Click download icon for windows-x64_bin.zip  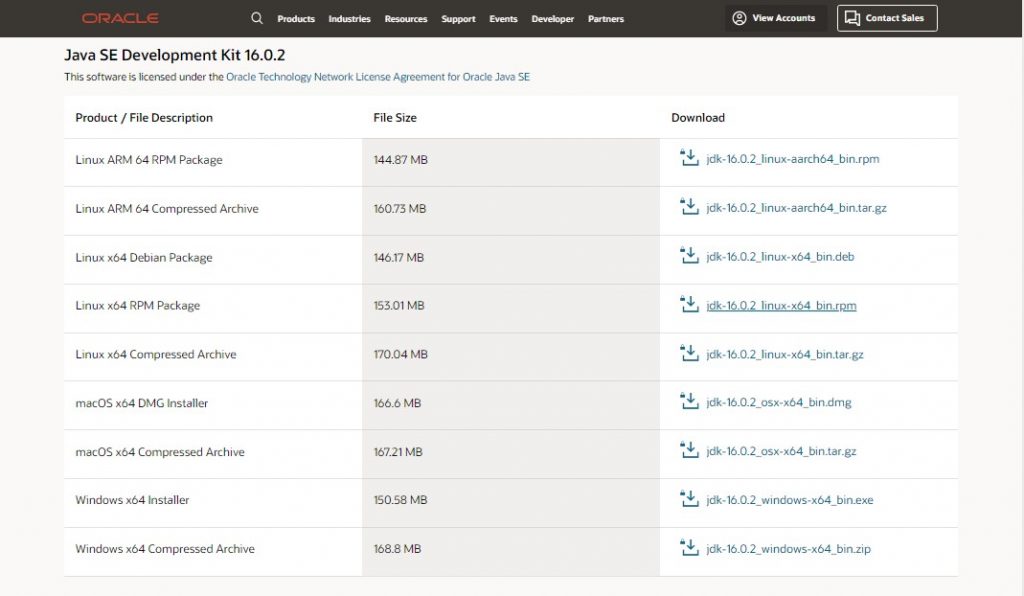coord(689,548)
